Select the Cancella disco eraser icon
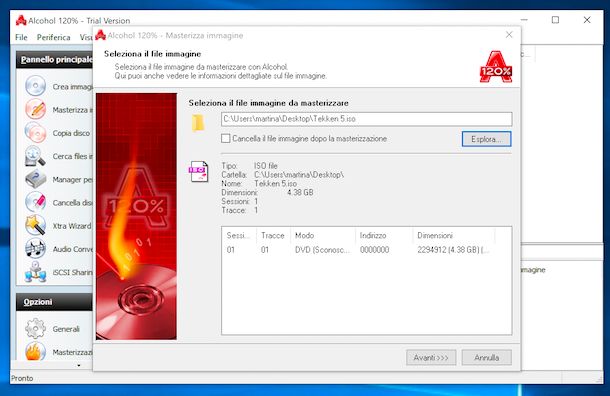Viewport: 610px width, 396px height. (x=35, y=202)
